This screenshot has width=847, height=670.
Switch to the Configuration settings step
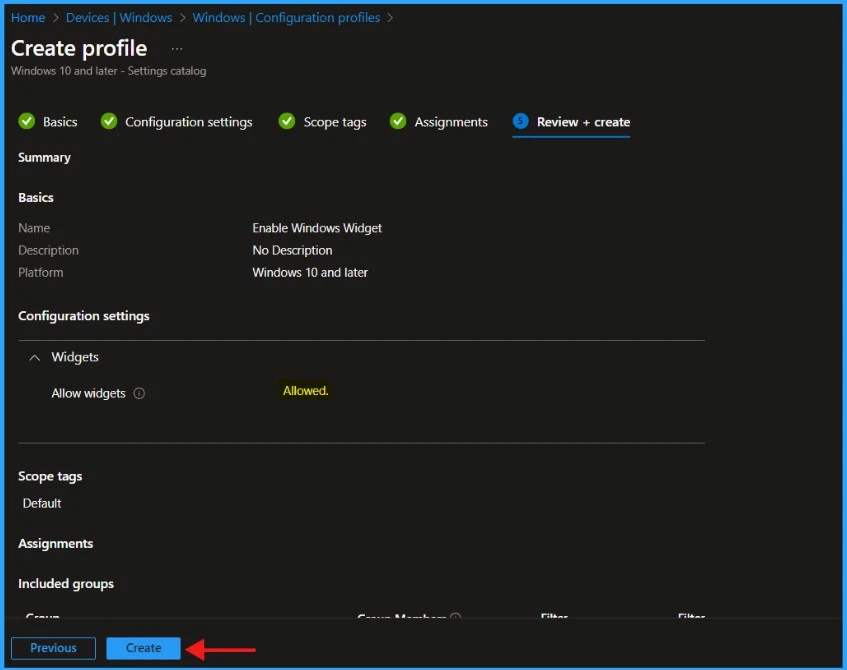pos(189,122)
